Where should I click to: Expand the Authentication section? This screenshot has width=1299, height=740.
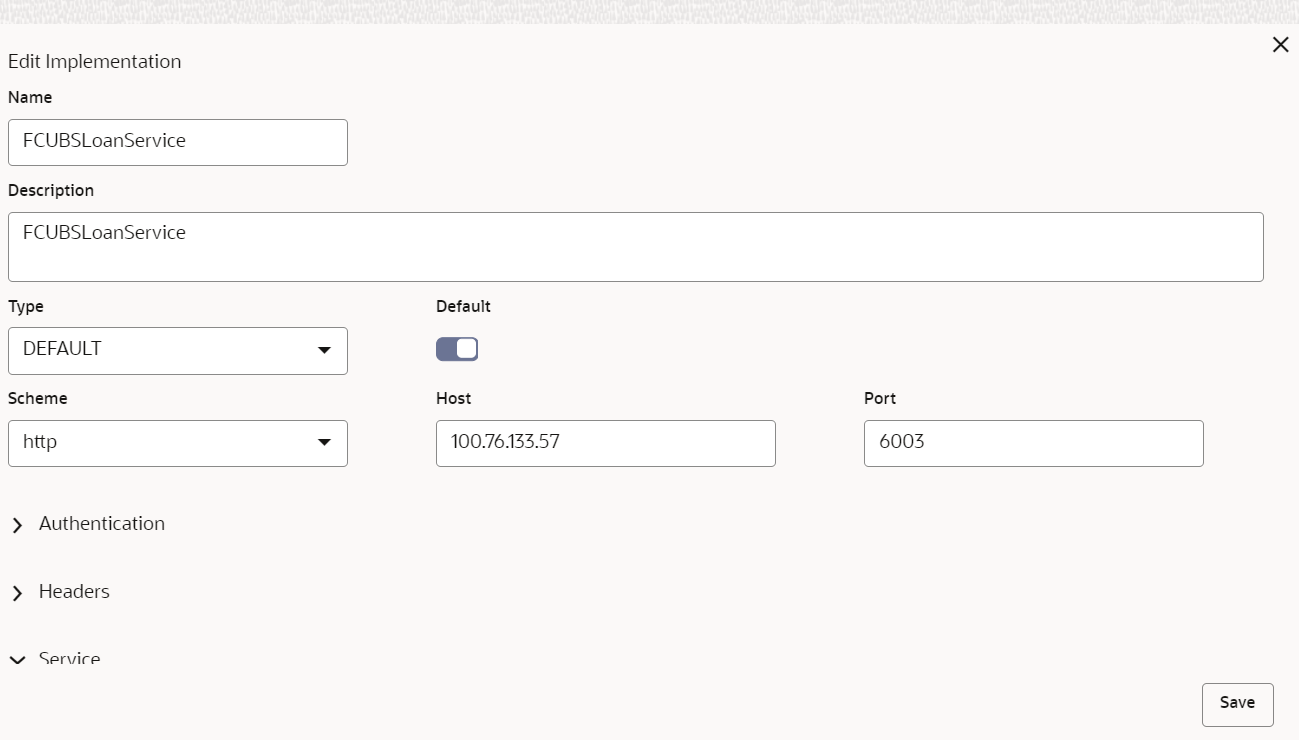[x=102, y=524]
